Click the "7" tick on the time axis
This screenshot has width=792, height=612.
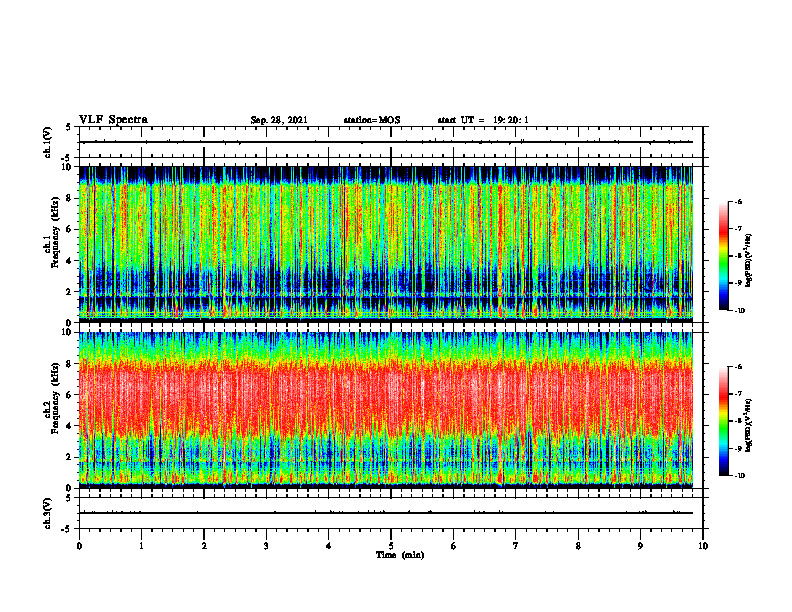point(516,546)
